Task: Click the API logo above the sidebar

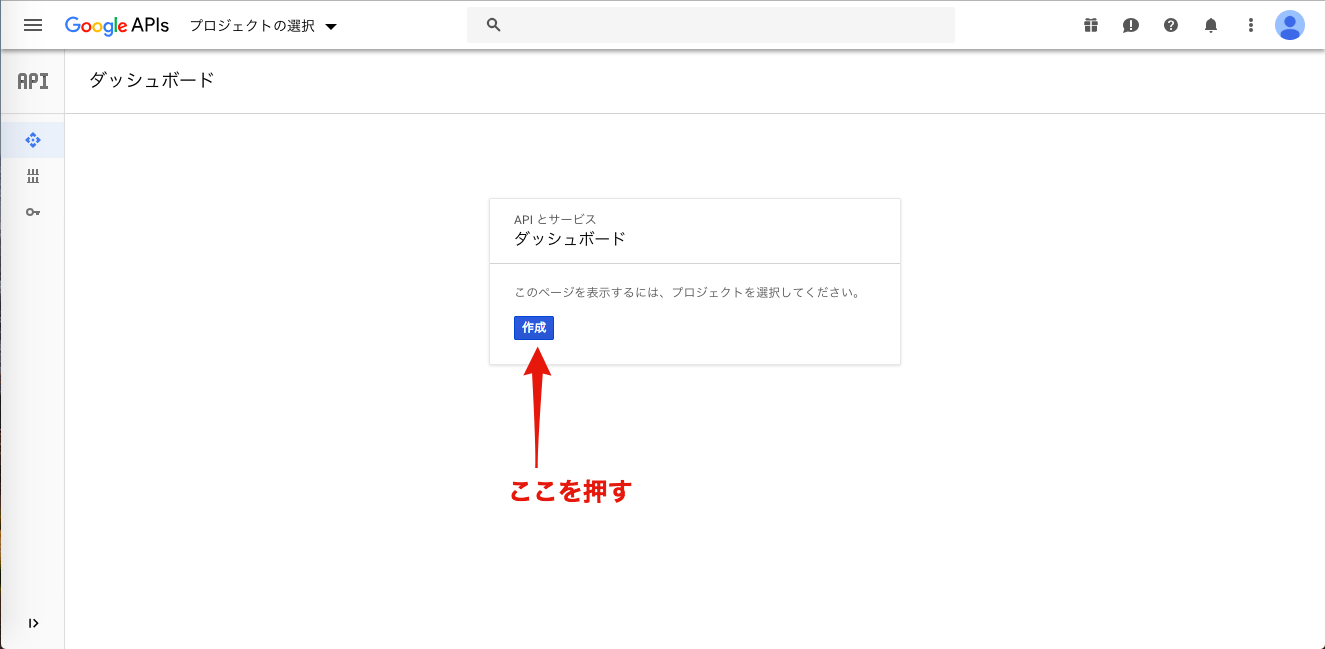Action: pyautogui.click(x=32, y=81)
